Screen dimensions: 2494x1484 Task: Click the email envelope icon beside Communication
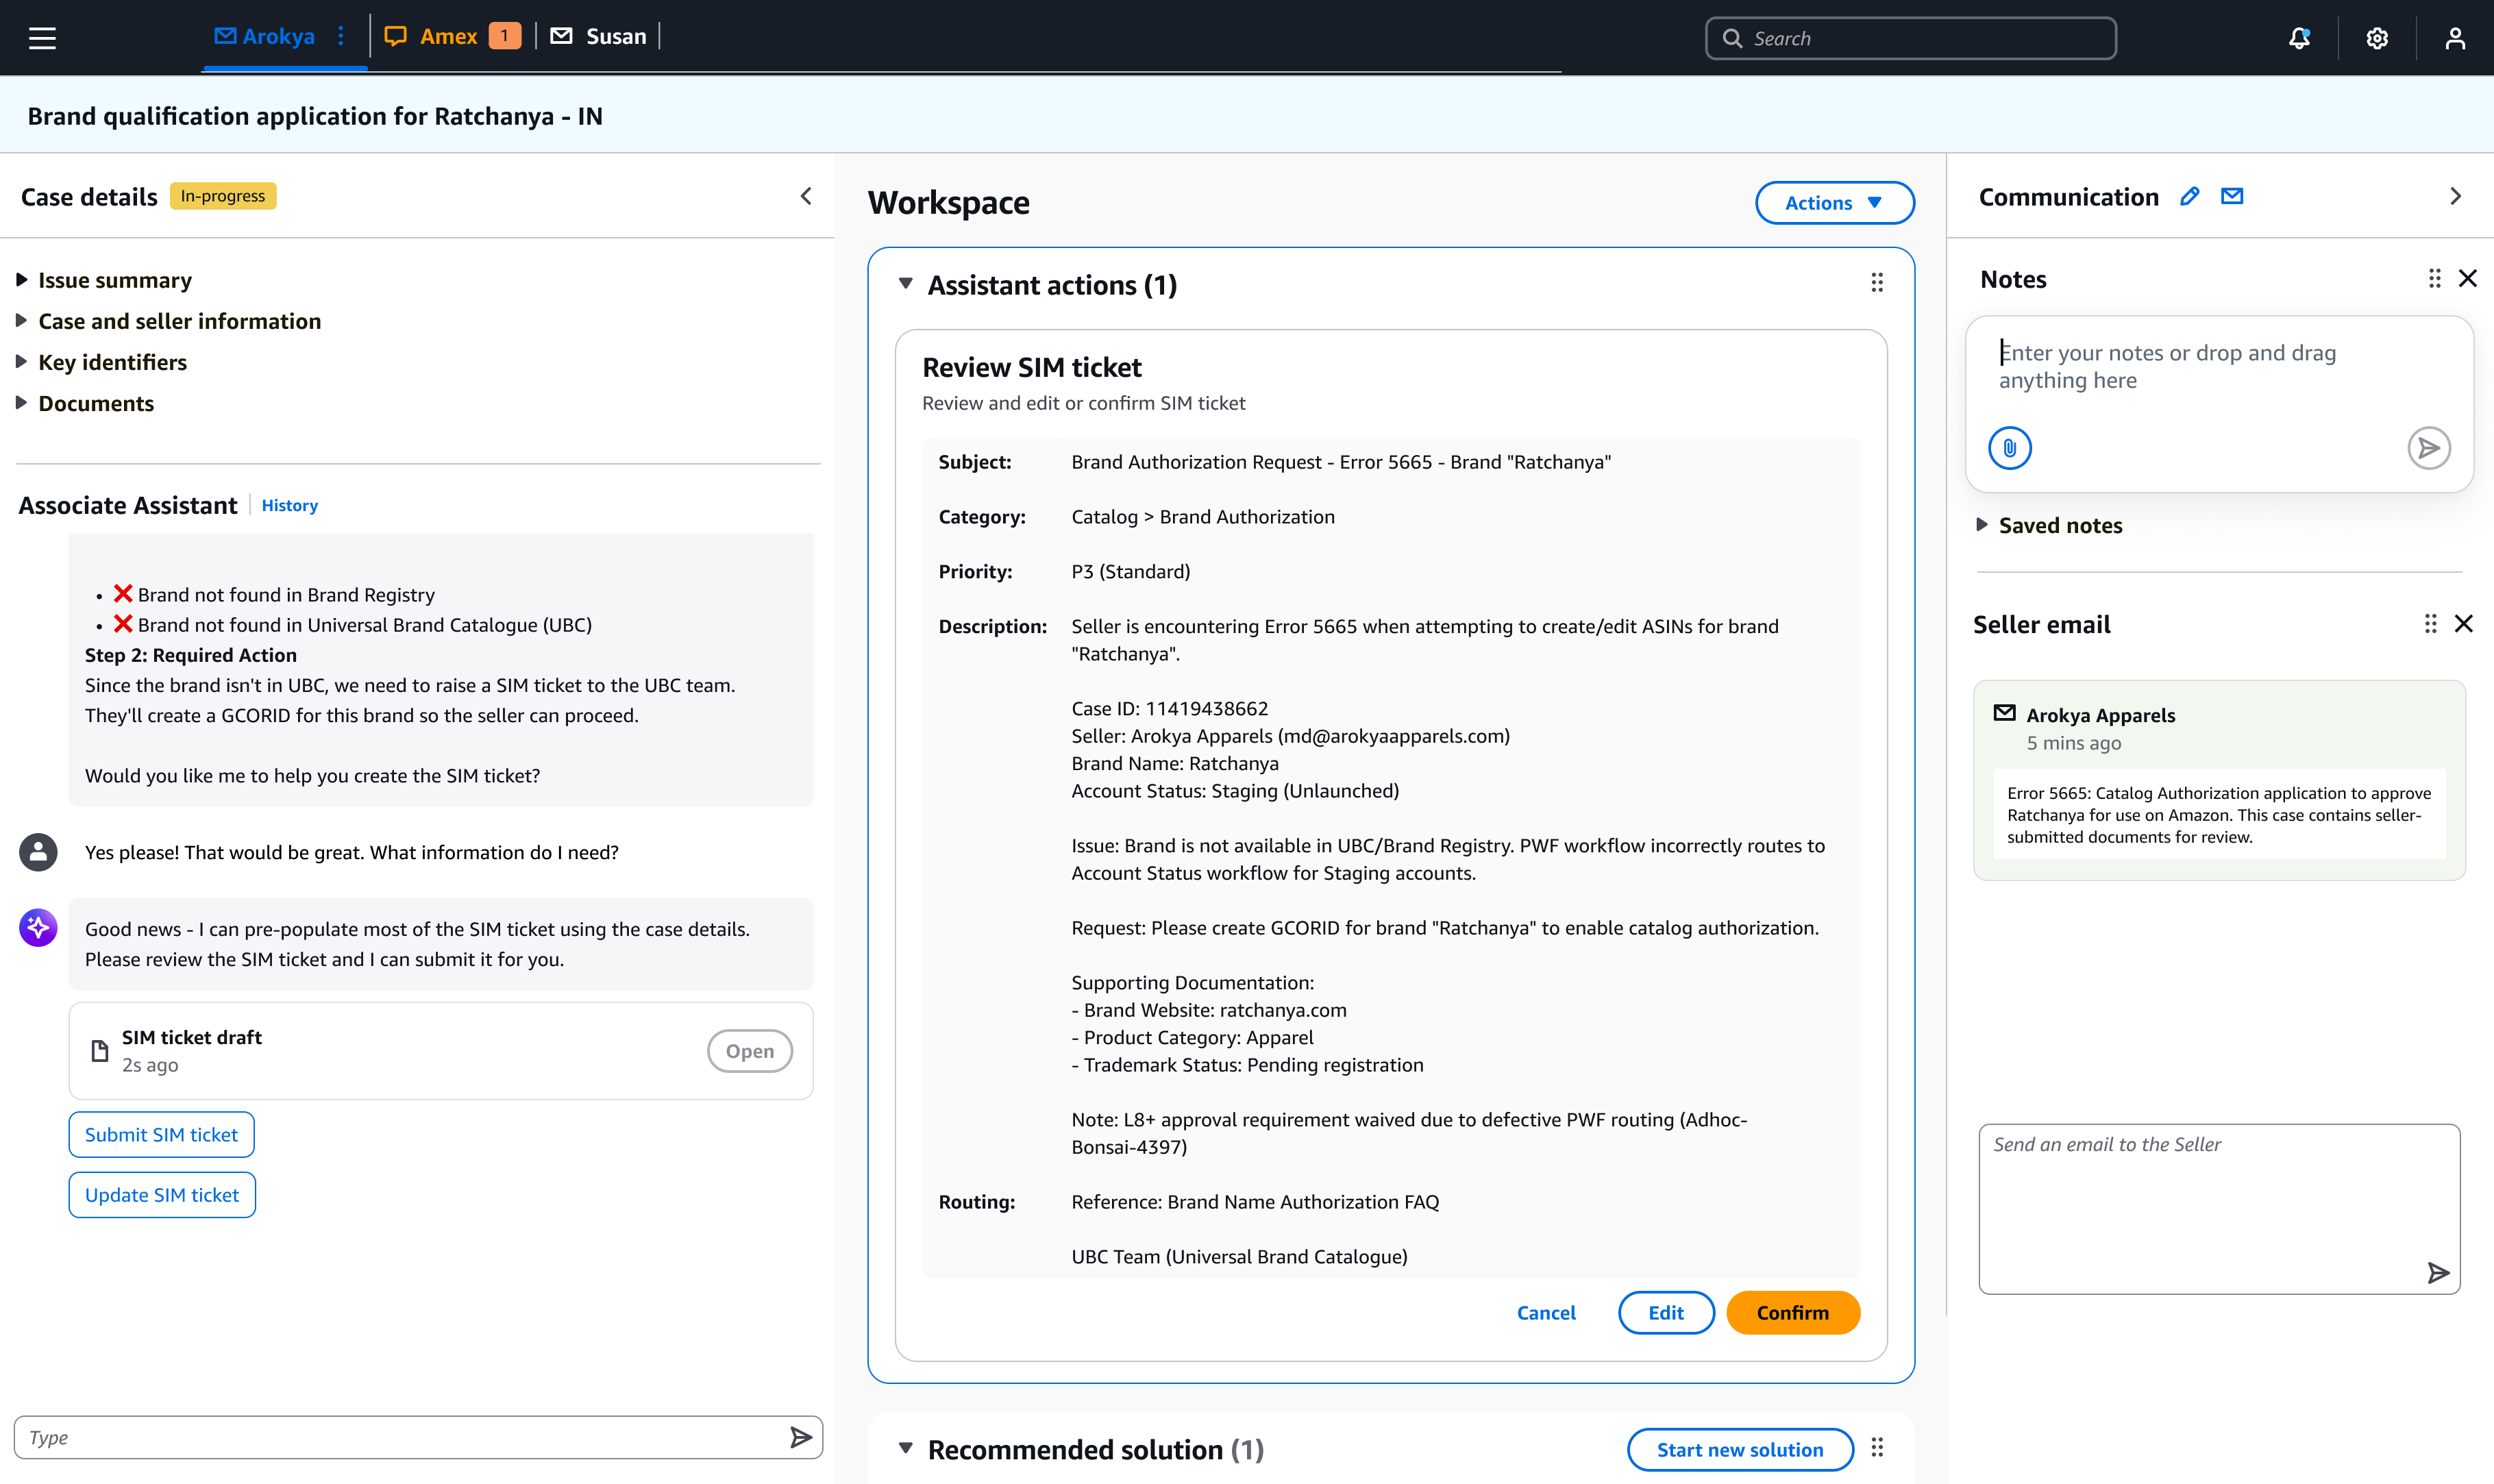[2231, 196]
